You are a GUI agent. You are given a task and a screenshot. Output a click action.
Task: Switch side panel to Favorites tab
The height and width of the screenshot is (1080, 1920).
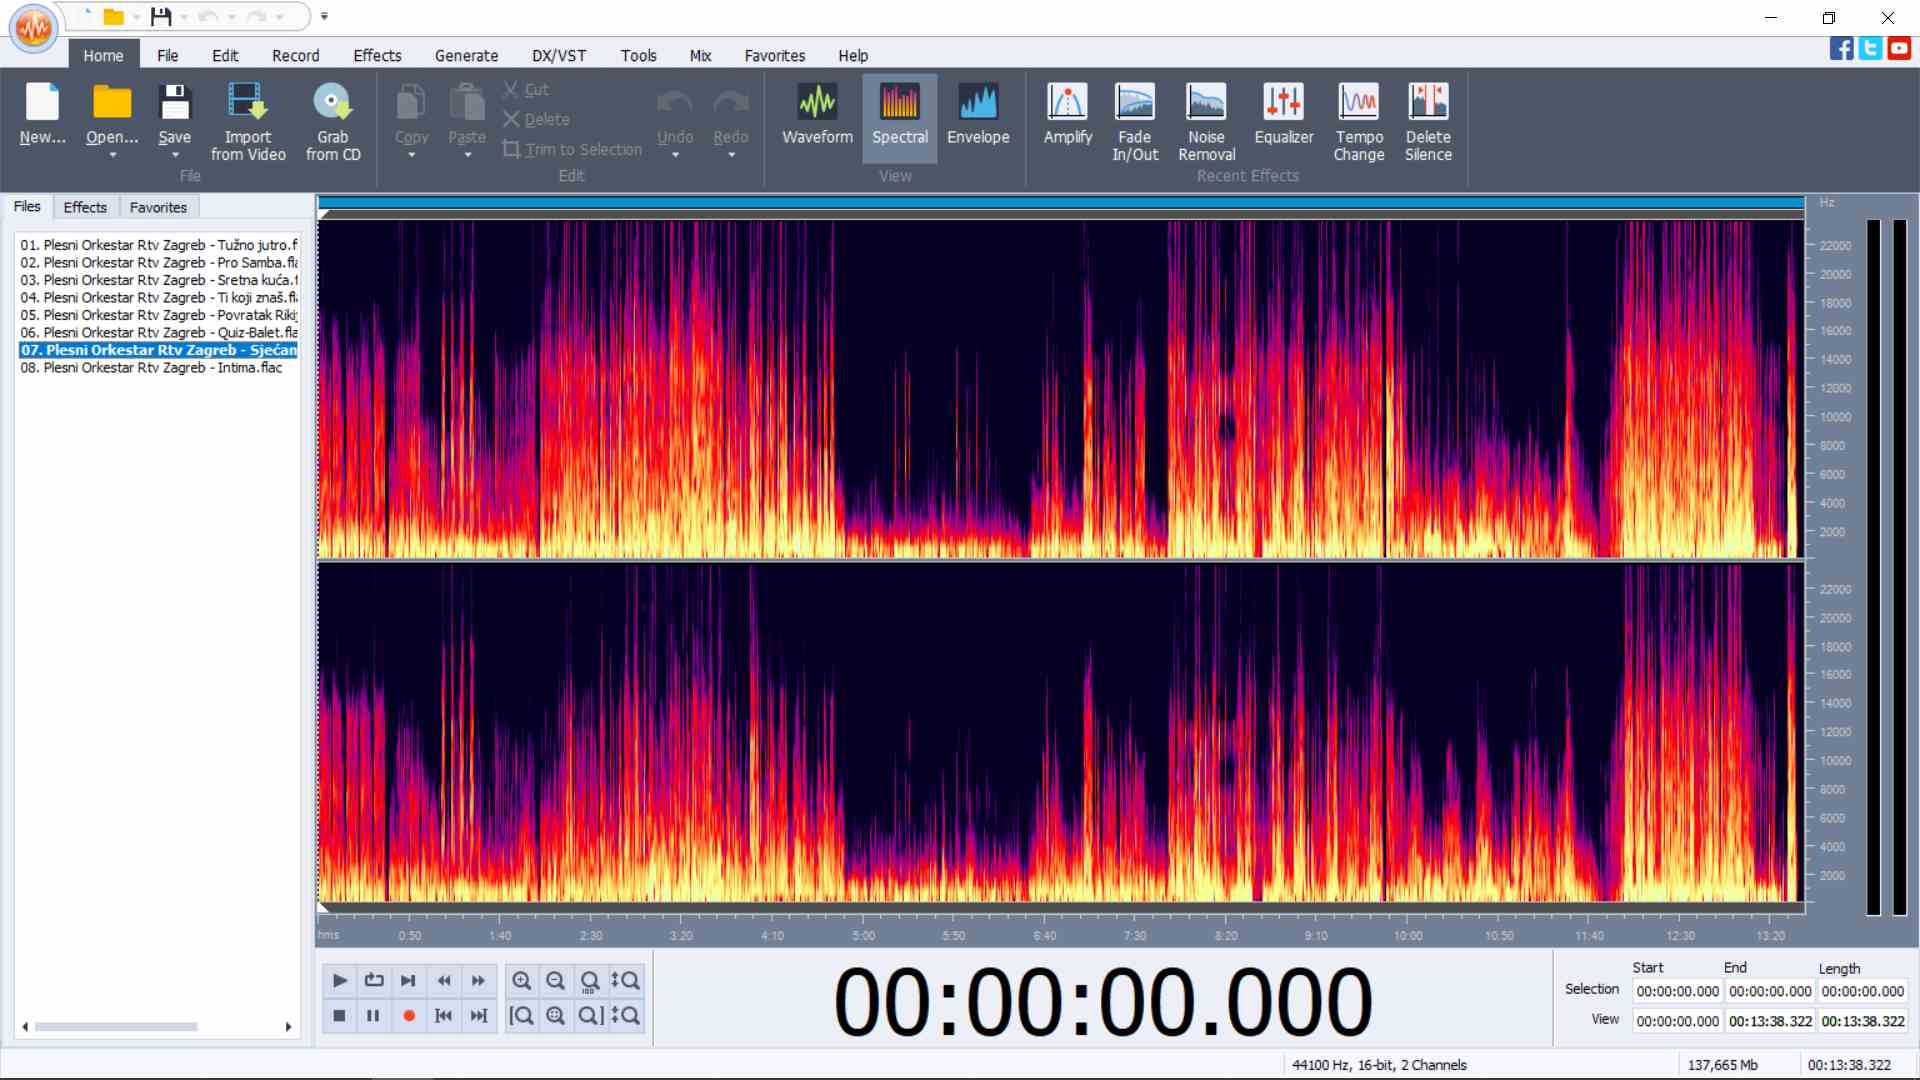coord(158,207)
